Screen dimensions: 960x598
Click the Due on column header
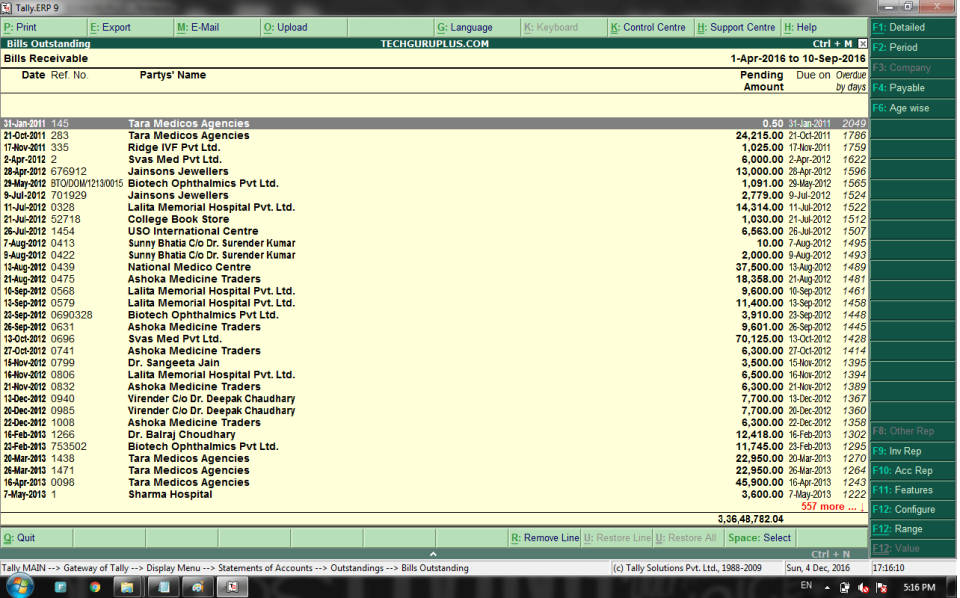click(x=813, y=75)
